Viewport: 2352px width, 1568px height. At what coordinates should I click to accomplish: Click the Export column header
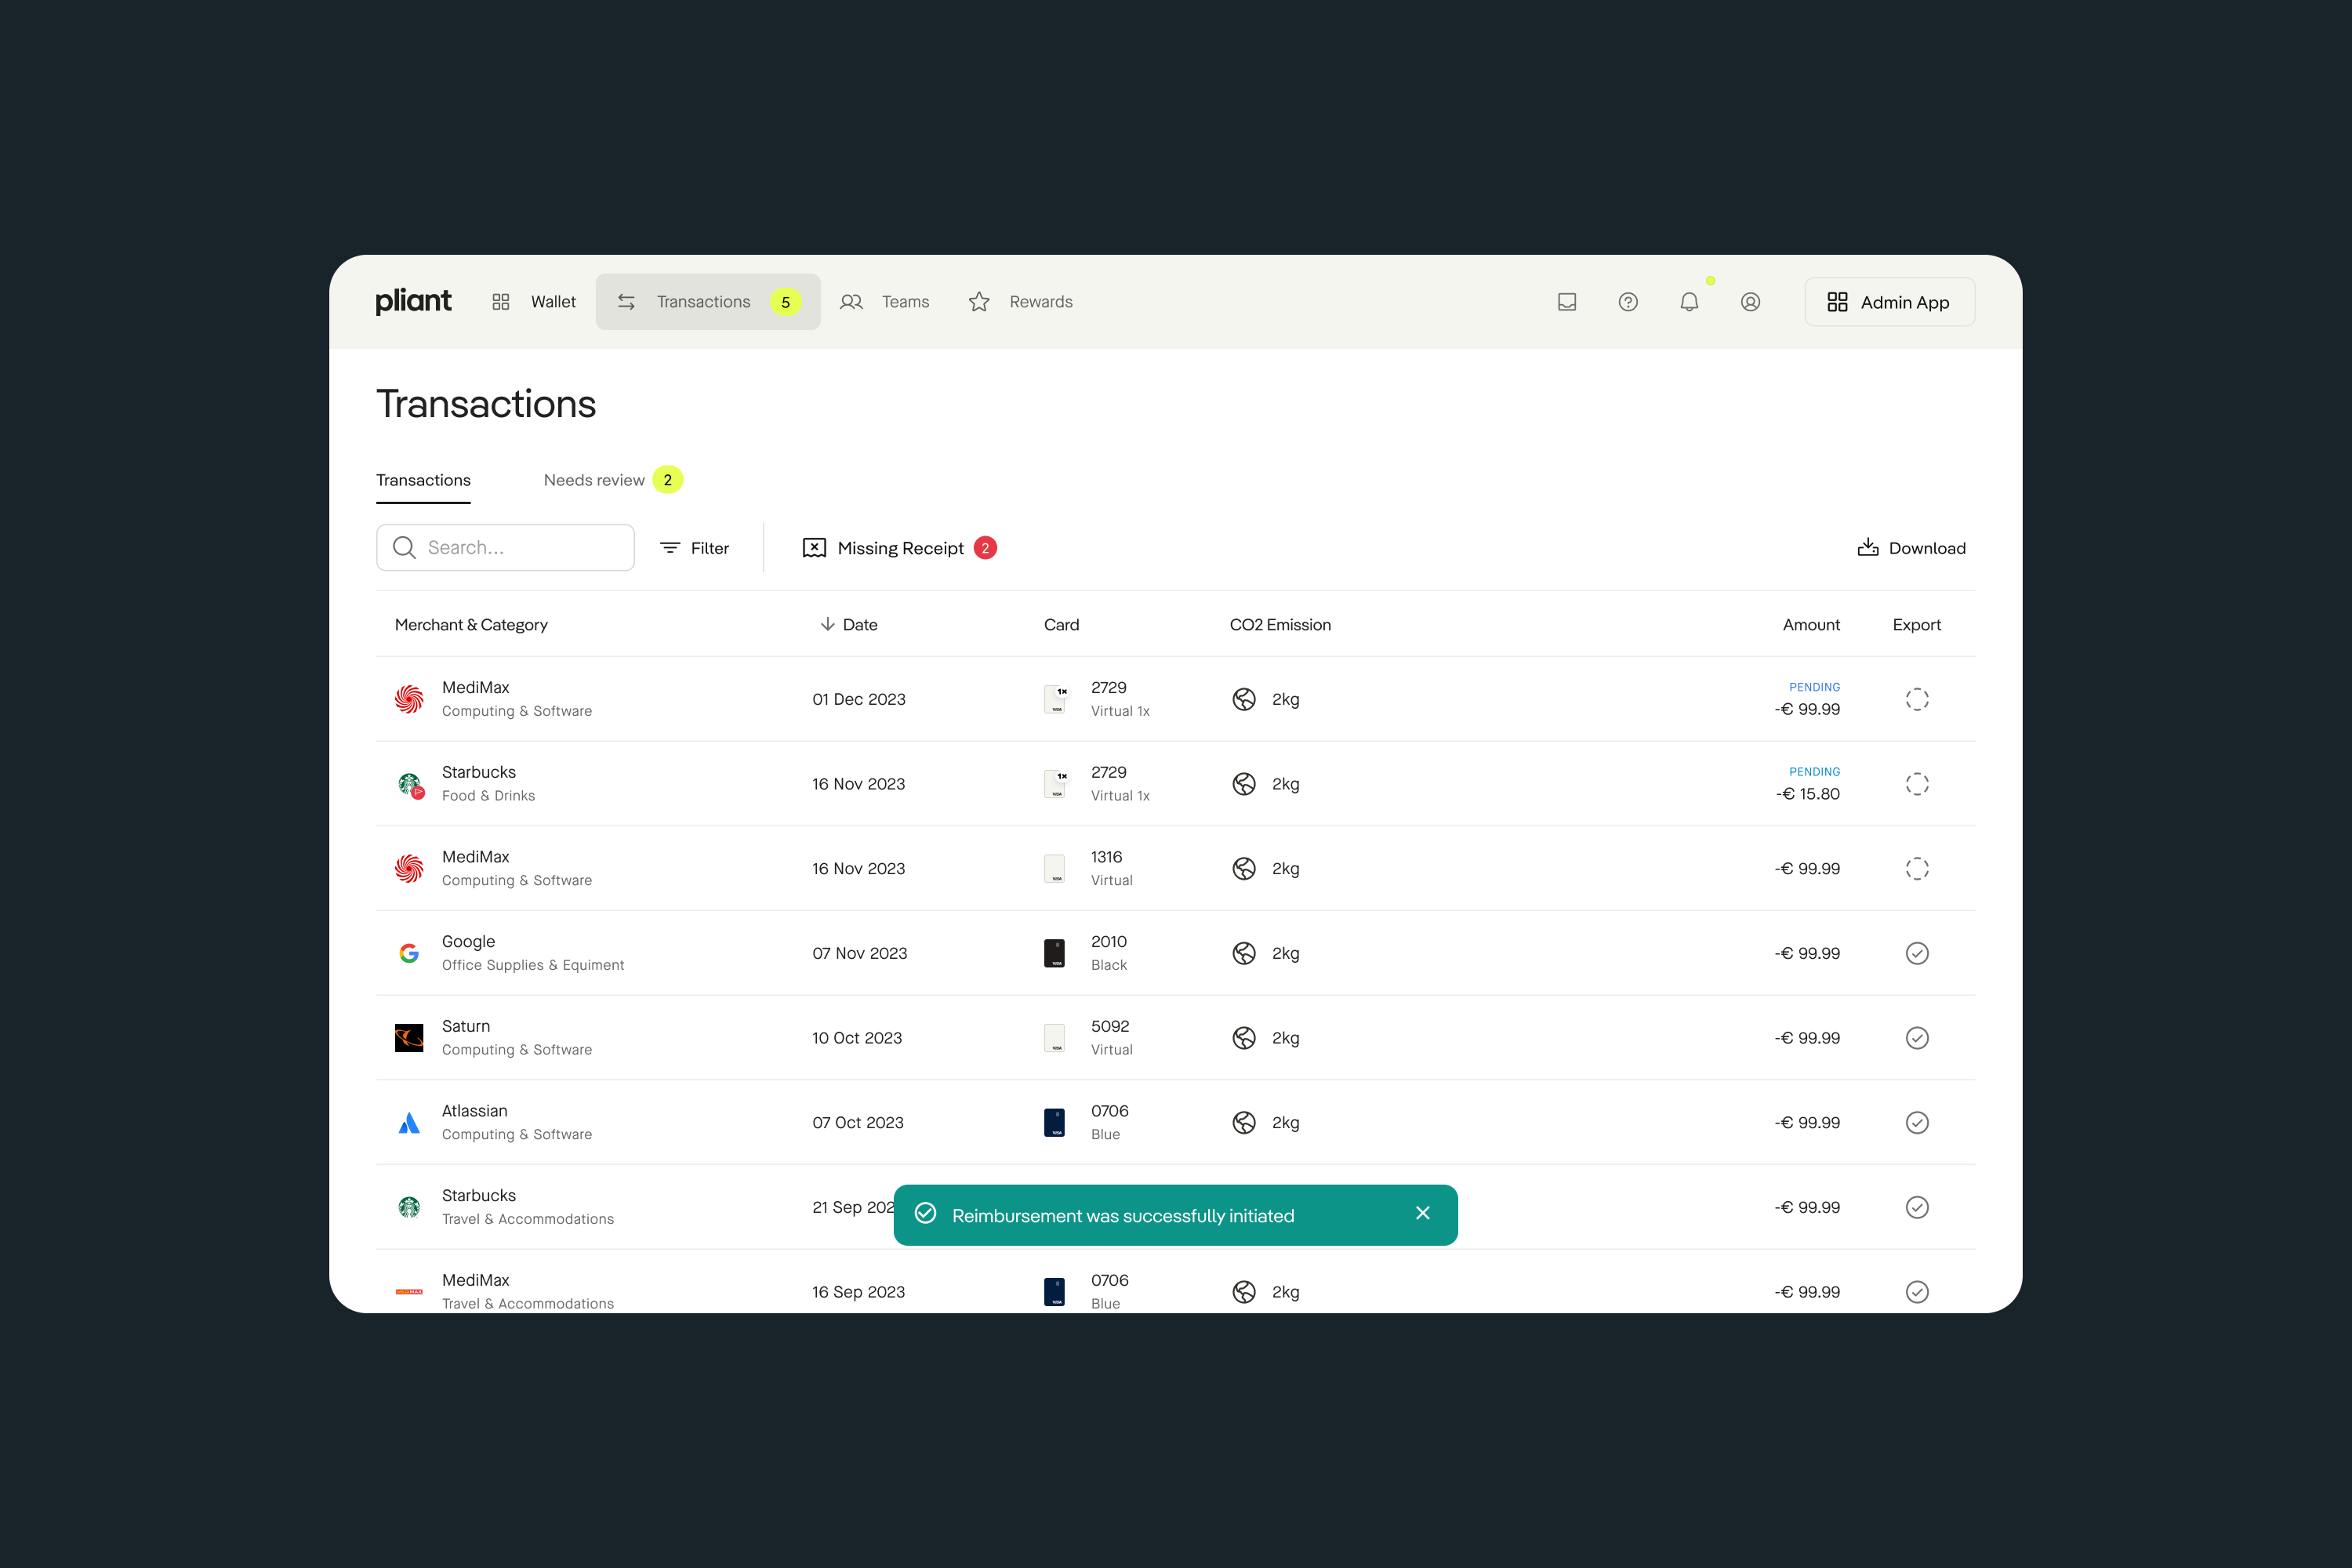pos(1916,625)
